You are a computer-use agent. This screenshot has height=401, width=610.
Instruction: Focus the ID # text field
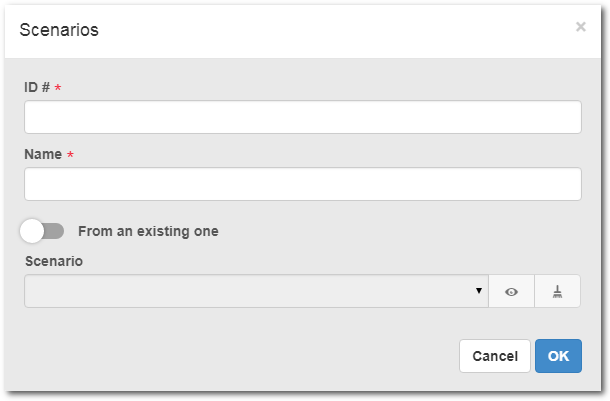pyautogui.click(x=303, y=117)
